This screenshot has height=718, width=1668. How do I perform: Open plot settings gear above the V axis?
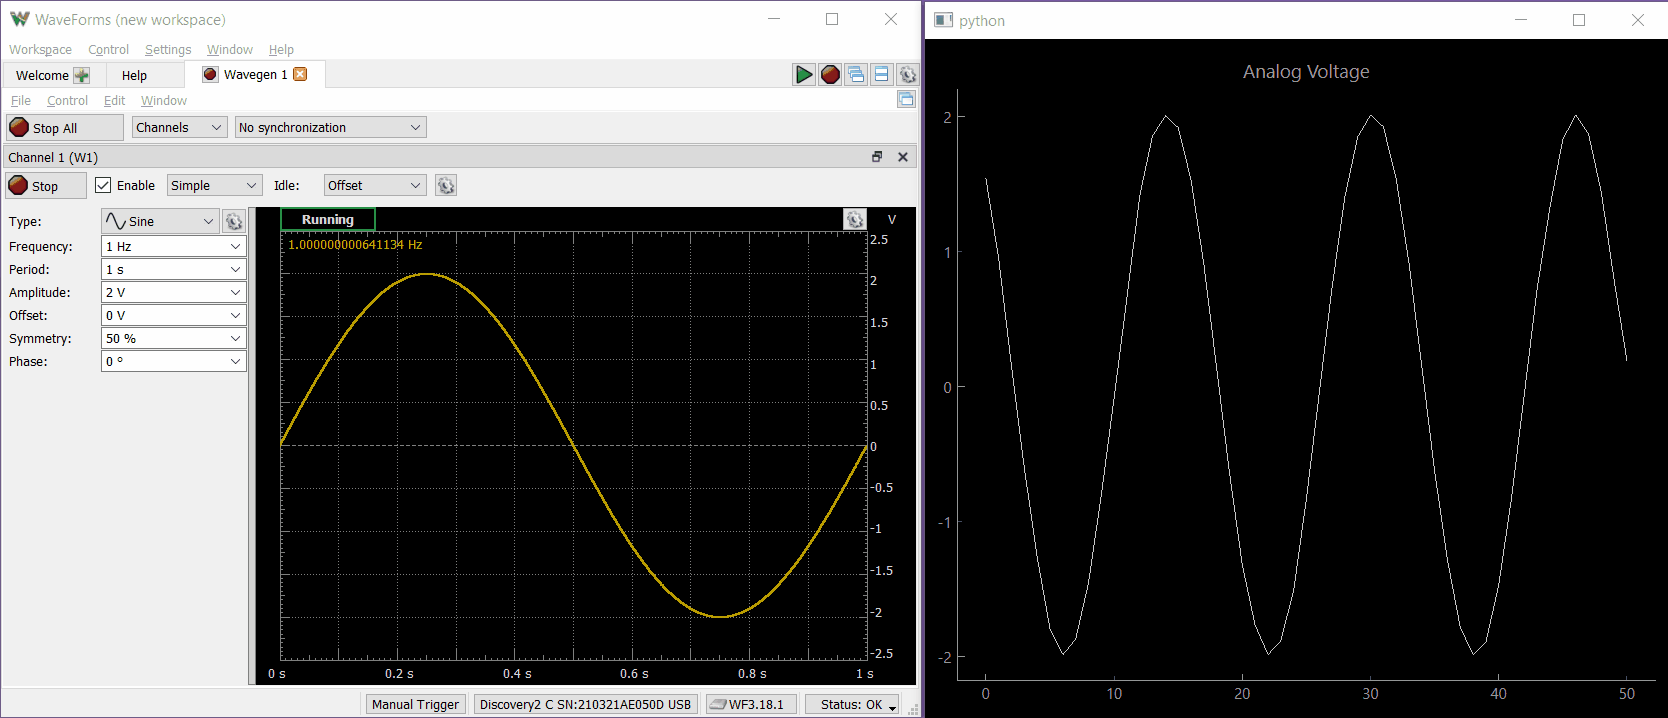point(854,220)
